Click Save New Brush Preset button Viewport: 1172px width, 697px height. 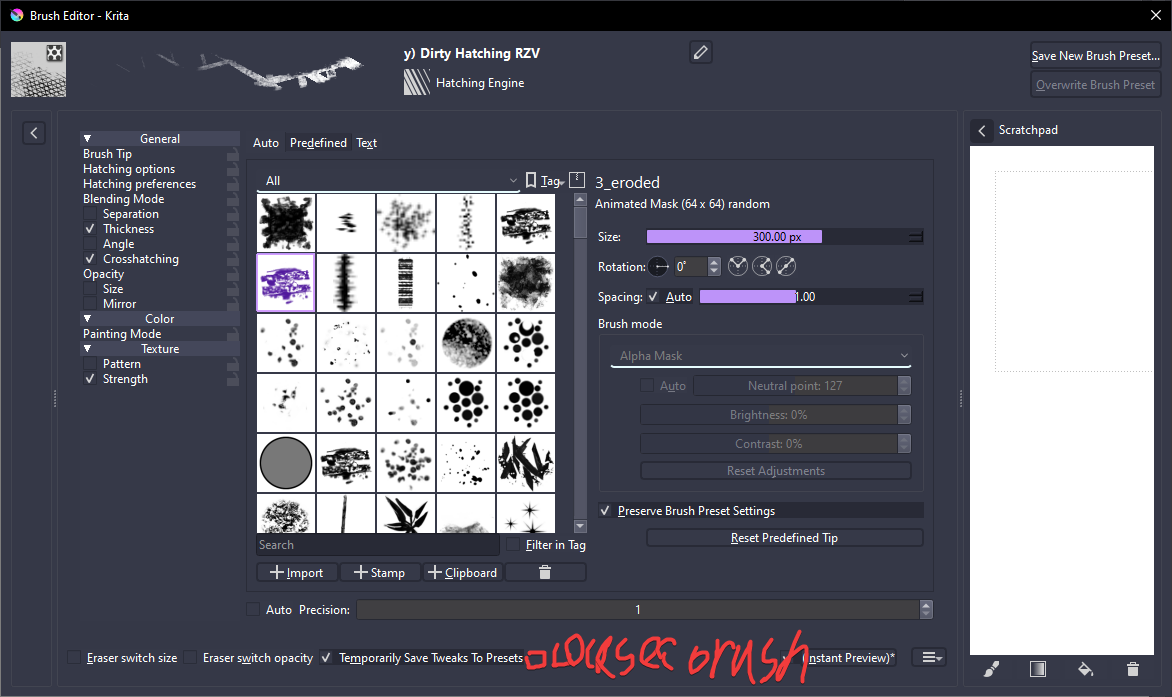pyautogui.click(x=1096, y=56)
